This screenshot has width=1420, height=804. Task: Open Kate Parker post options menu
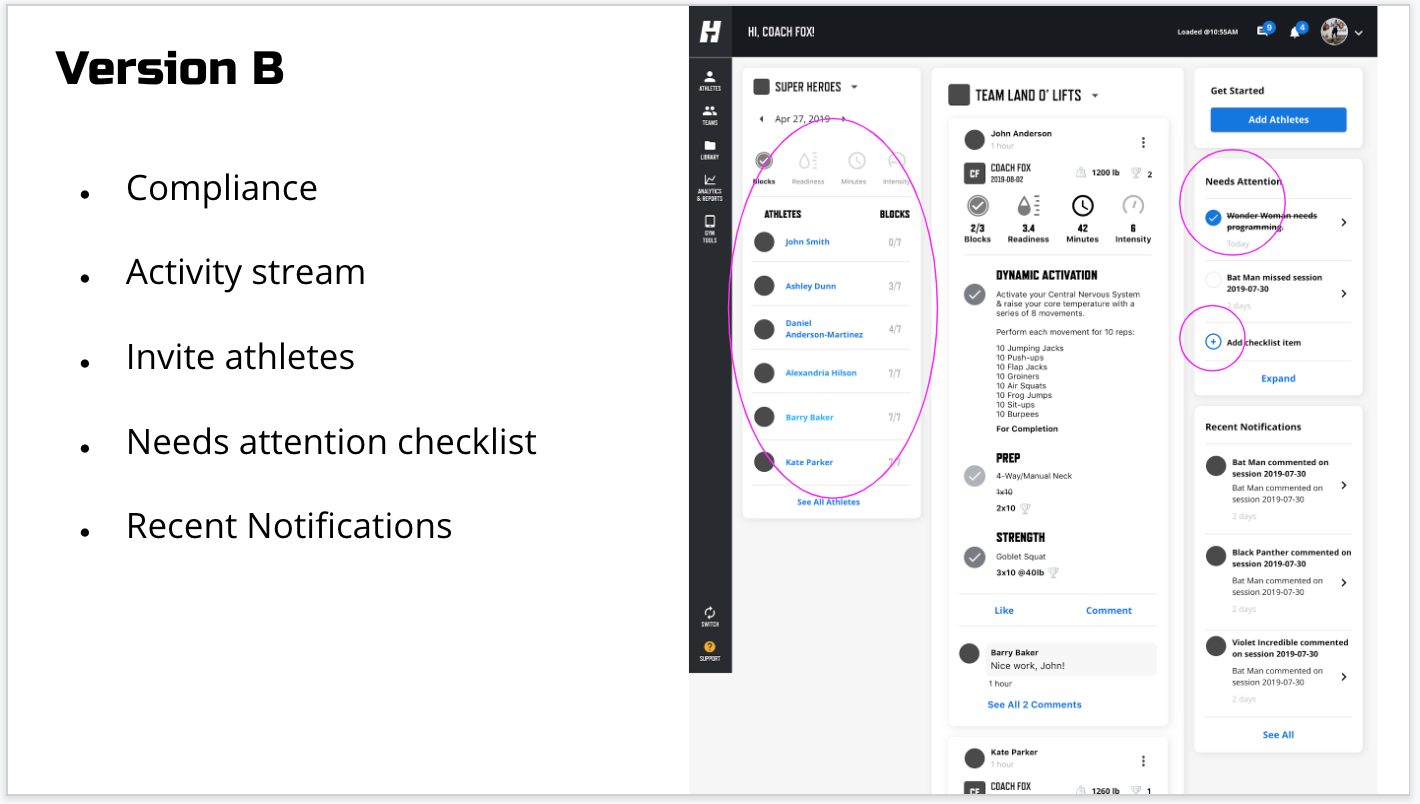coord(1143,762)
